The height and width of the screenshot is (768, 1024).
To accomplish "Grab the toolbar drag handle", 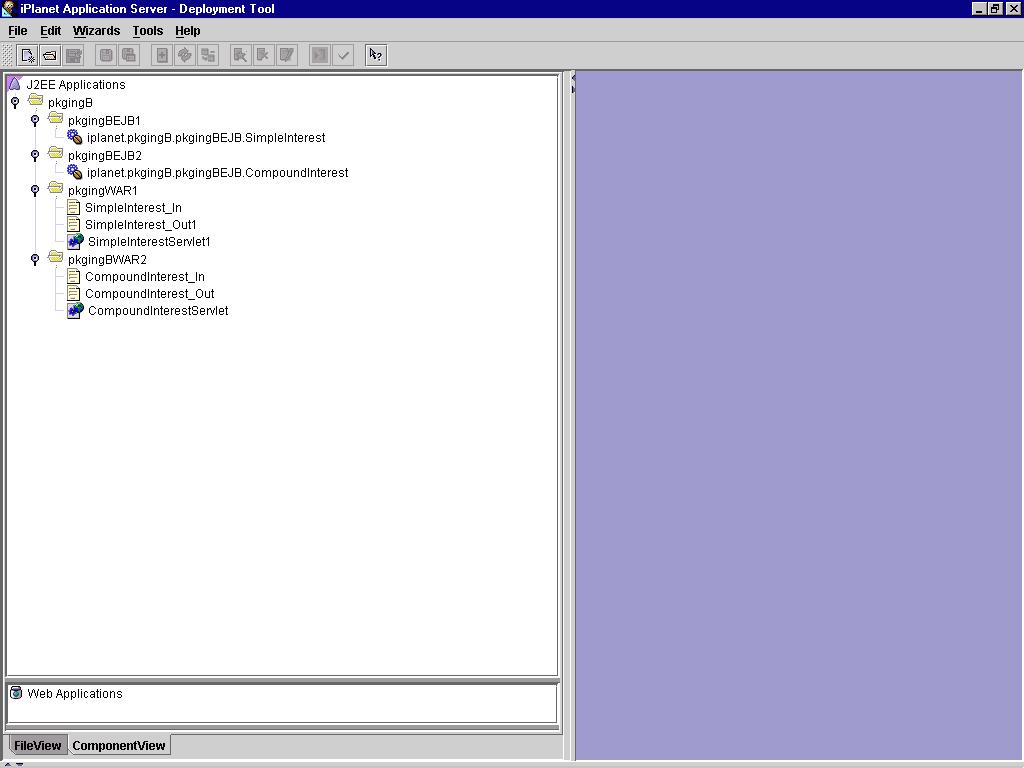I will point(7,56).
